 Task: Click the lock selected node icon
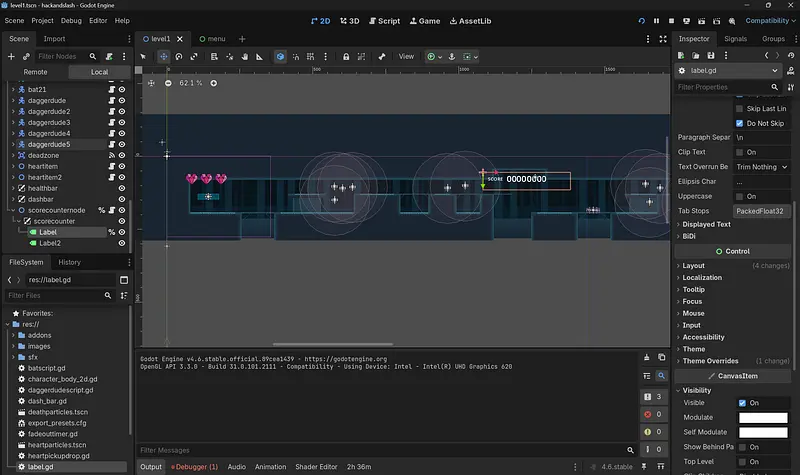(x=345, y=57)
